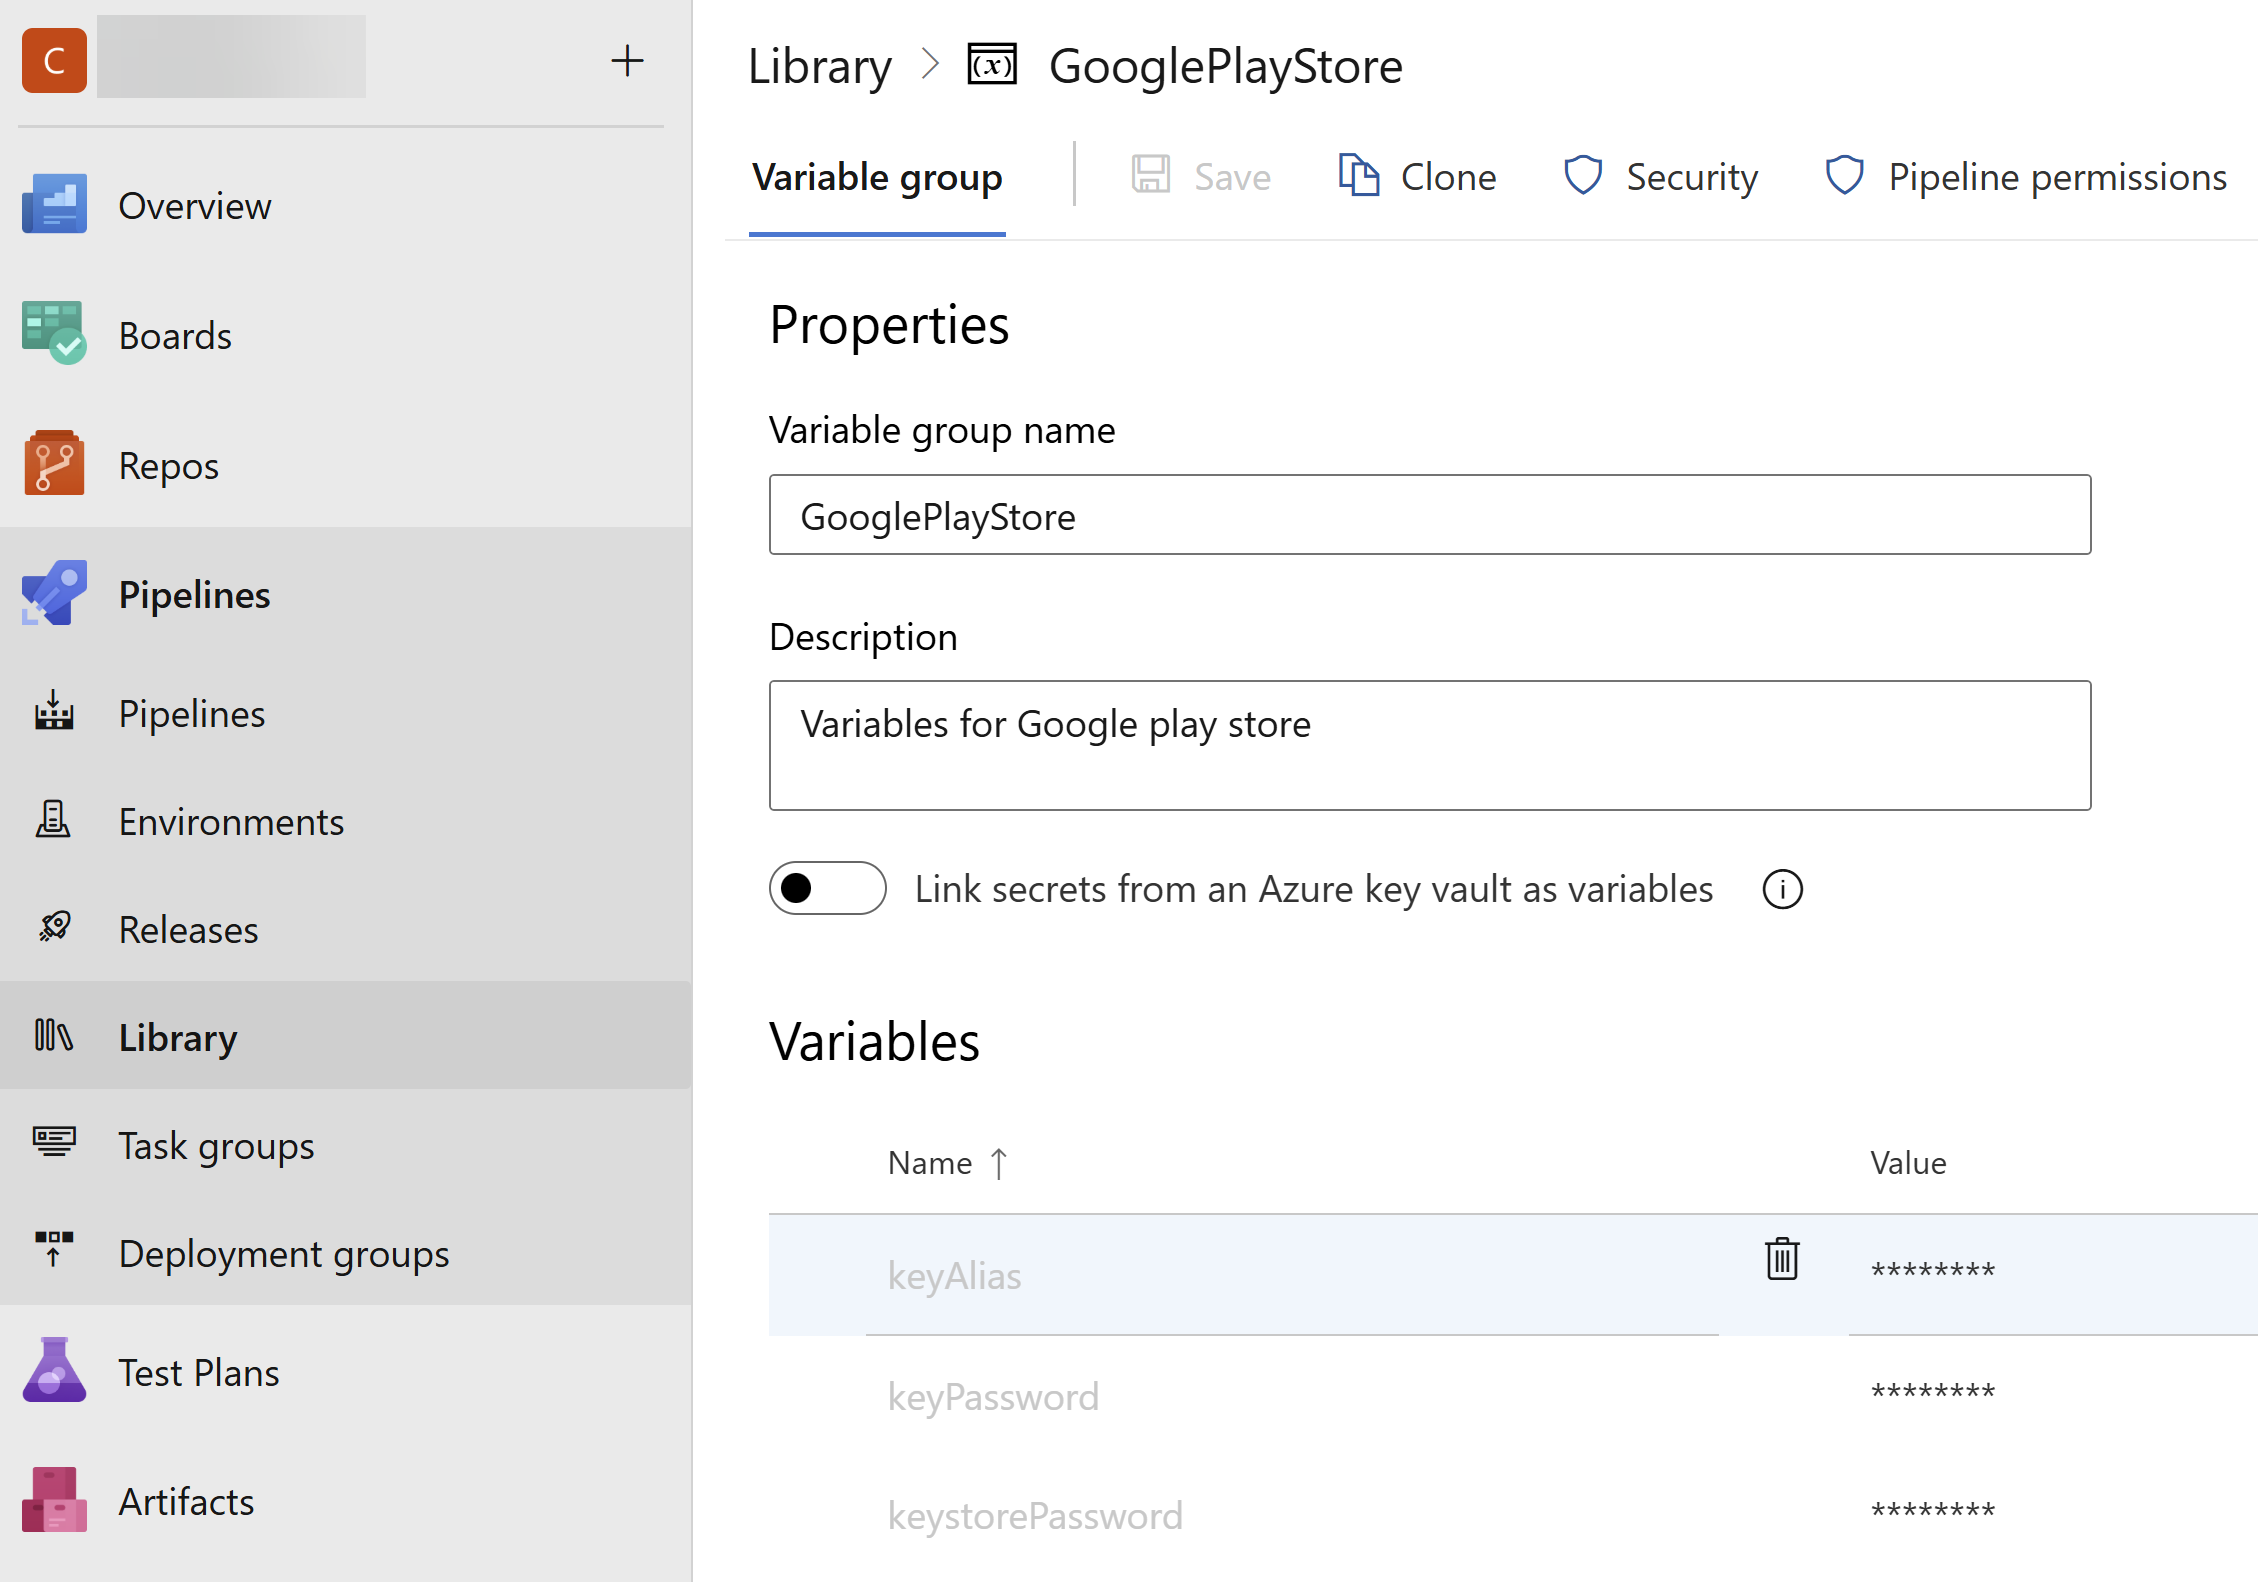2258x1582 pixels.
Task: Toggle Link secrets from Azure key vault
Action: [x=827, y=888]
